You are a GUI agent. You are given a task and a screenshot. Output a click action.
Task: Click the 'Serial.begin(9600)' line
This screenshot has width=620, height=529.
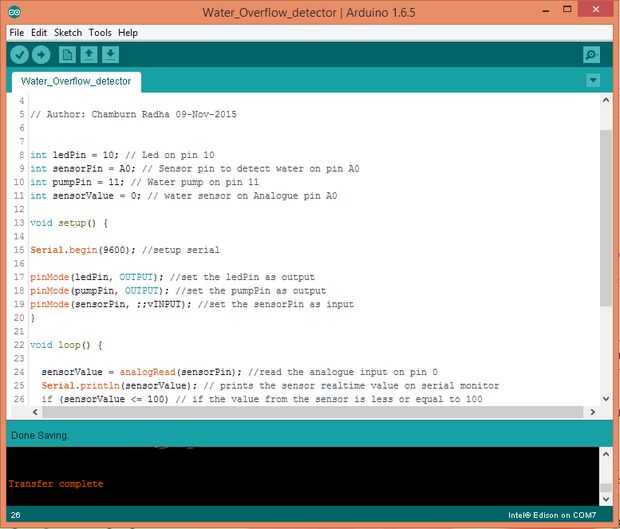pos(125,250)
